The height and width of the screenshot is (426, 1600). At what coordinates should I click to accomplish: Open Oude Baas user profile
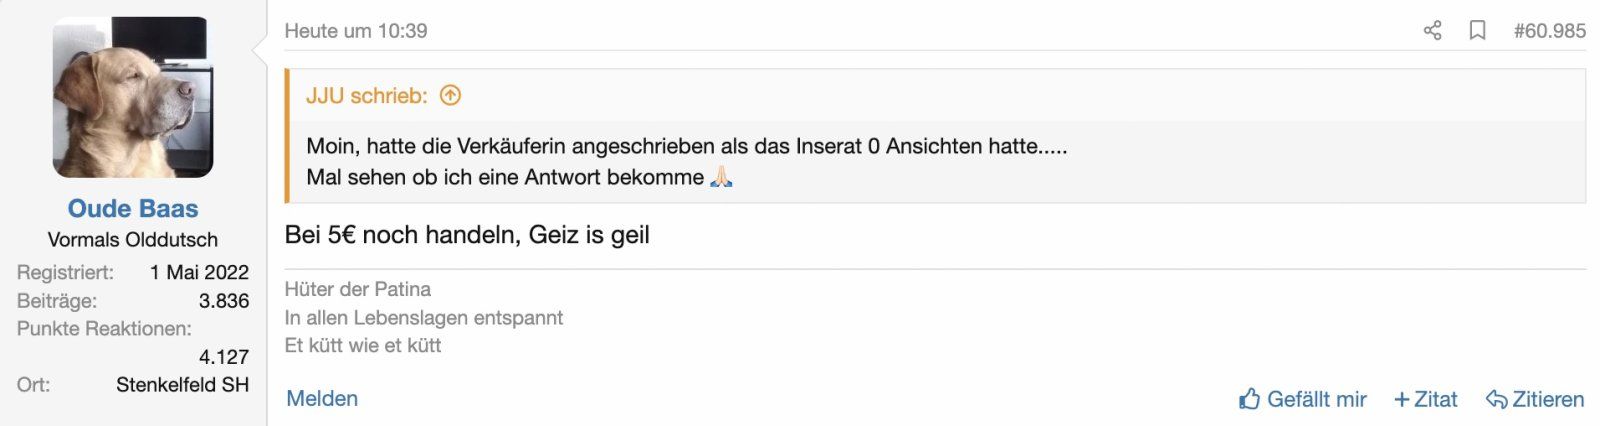click(133, 209)
